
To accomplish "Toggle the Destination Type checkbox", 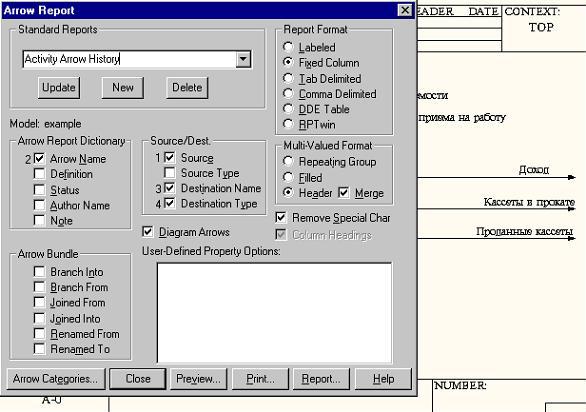I will coord(169,203).
